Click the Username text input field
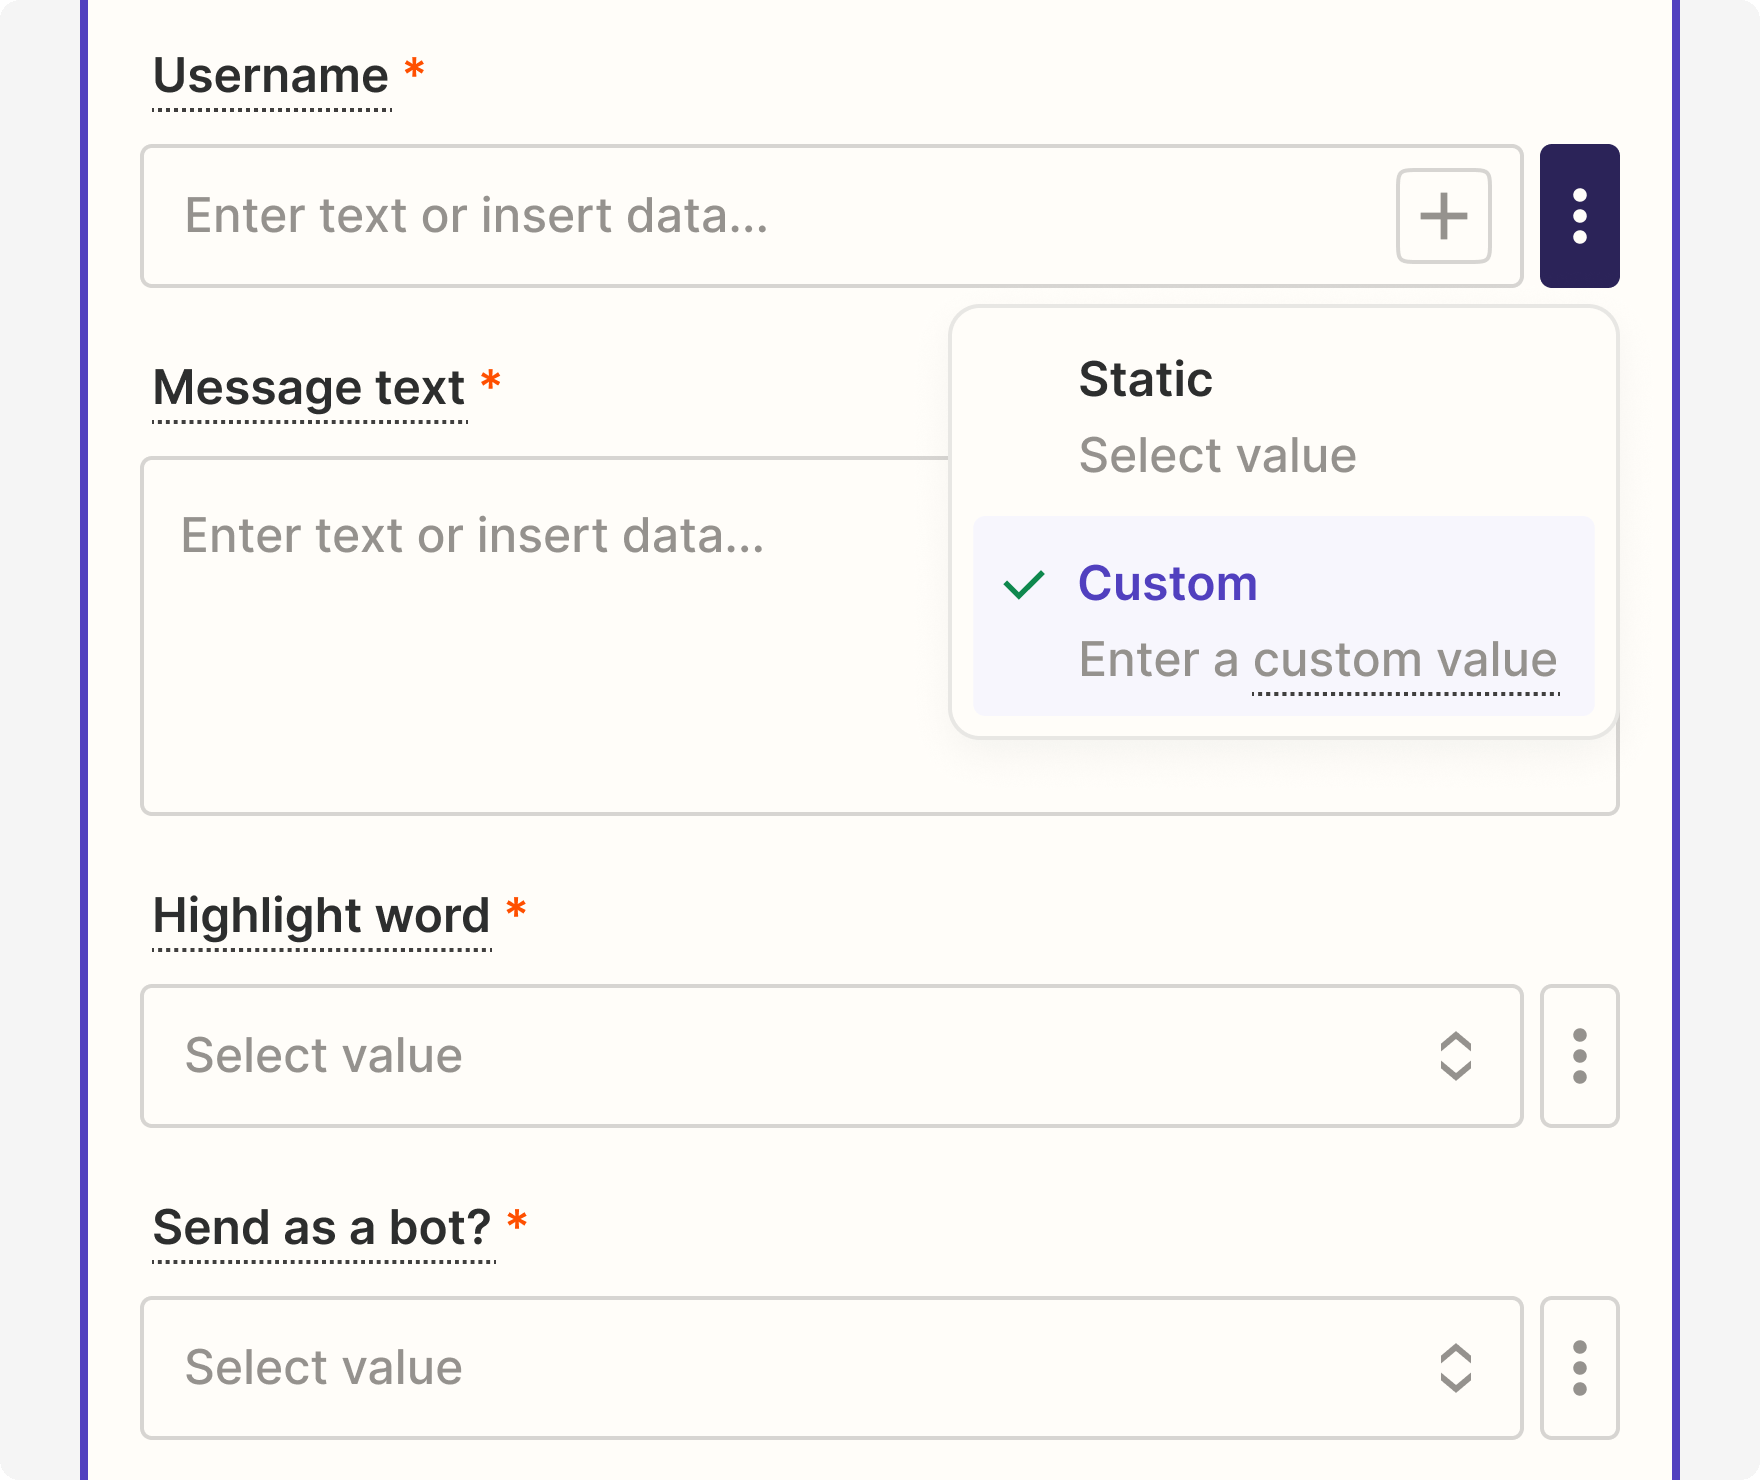Viewport: 1760px width, 1480px height. tap(760, 216)
